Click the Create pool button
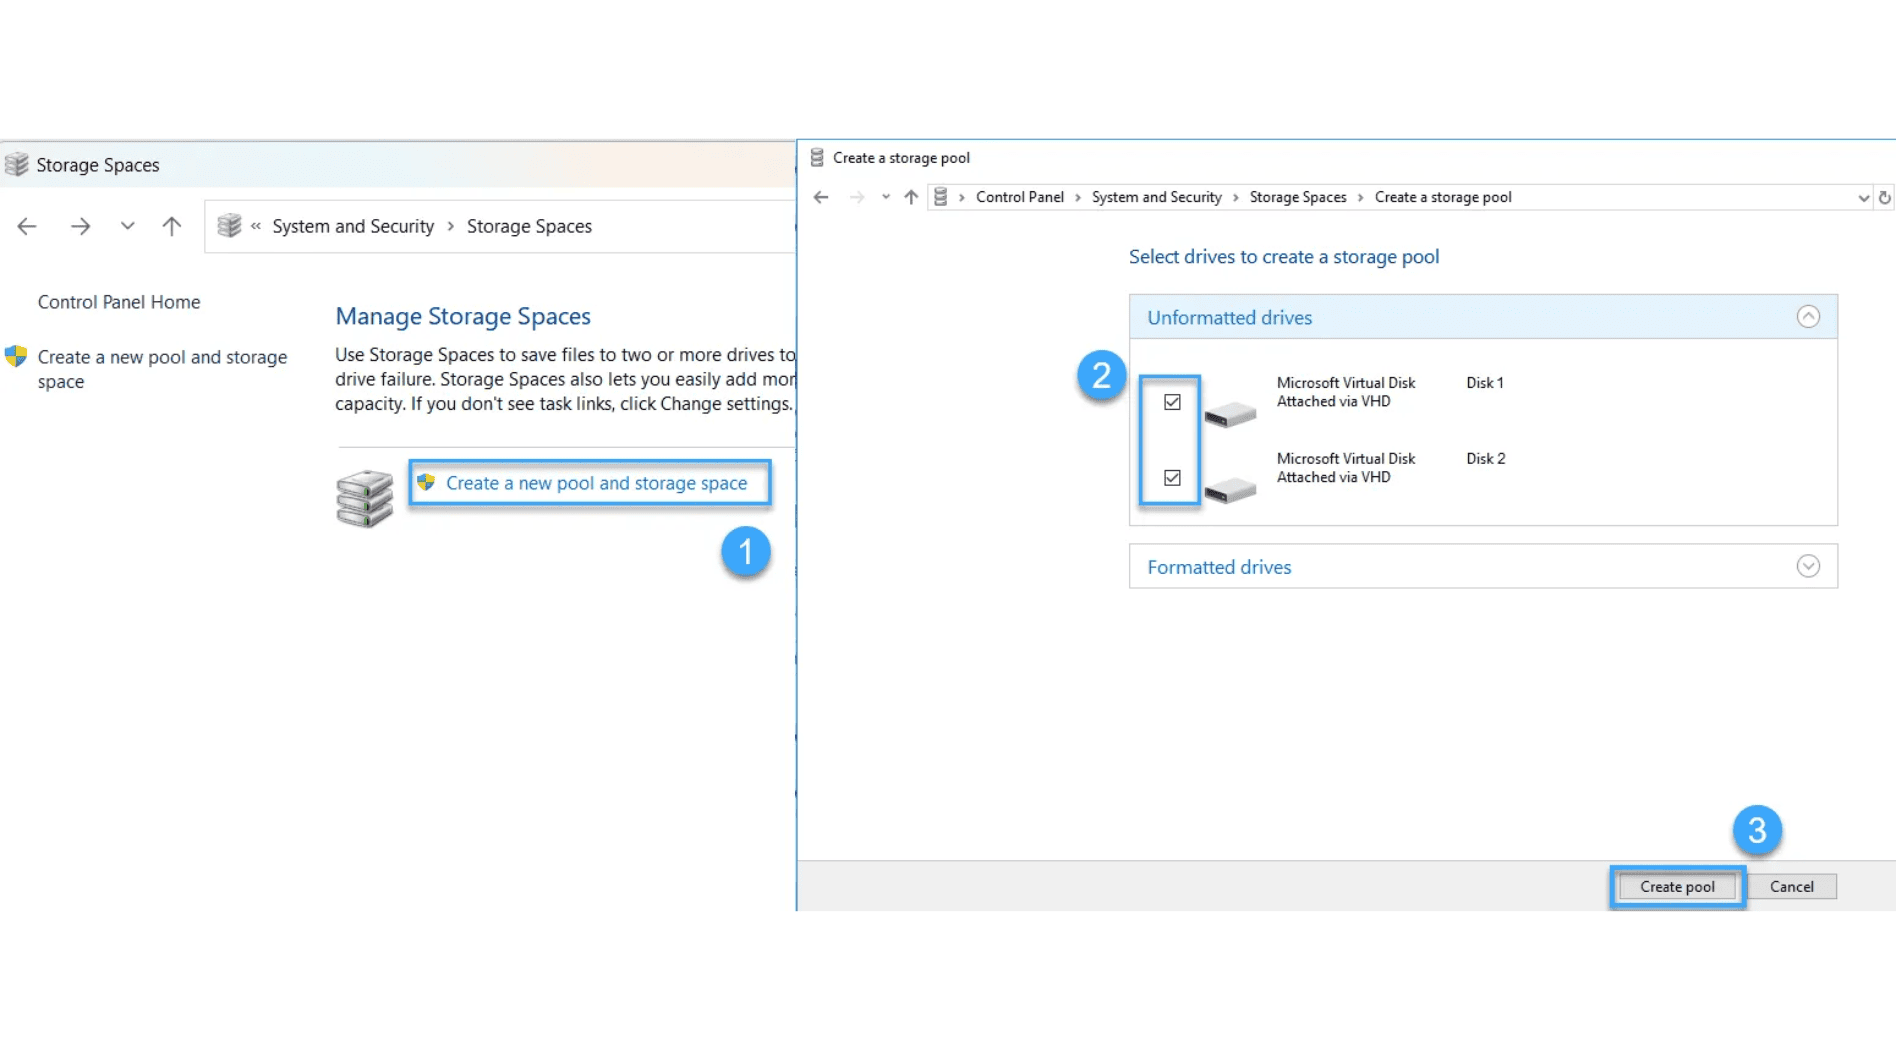This screenshot has width=1896, height=1050. pos(1677,887)
